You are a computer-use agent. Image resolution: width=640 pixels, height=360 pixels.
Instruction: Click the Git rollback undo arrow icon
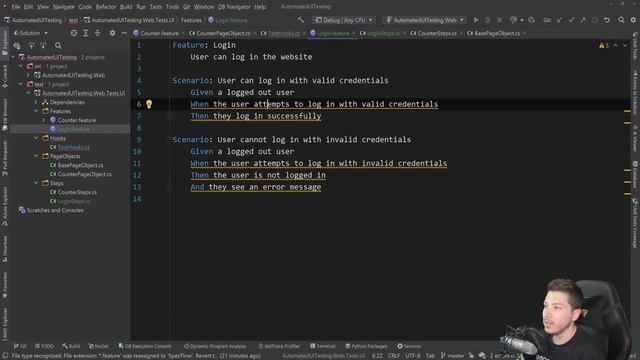(607, 20)
